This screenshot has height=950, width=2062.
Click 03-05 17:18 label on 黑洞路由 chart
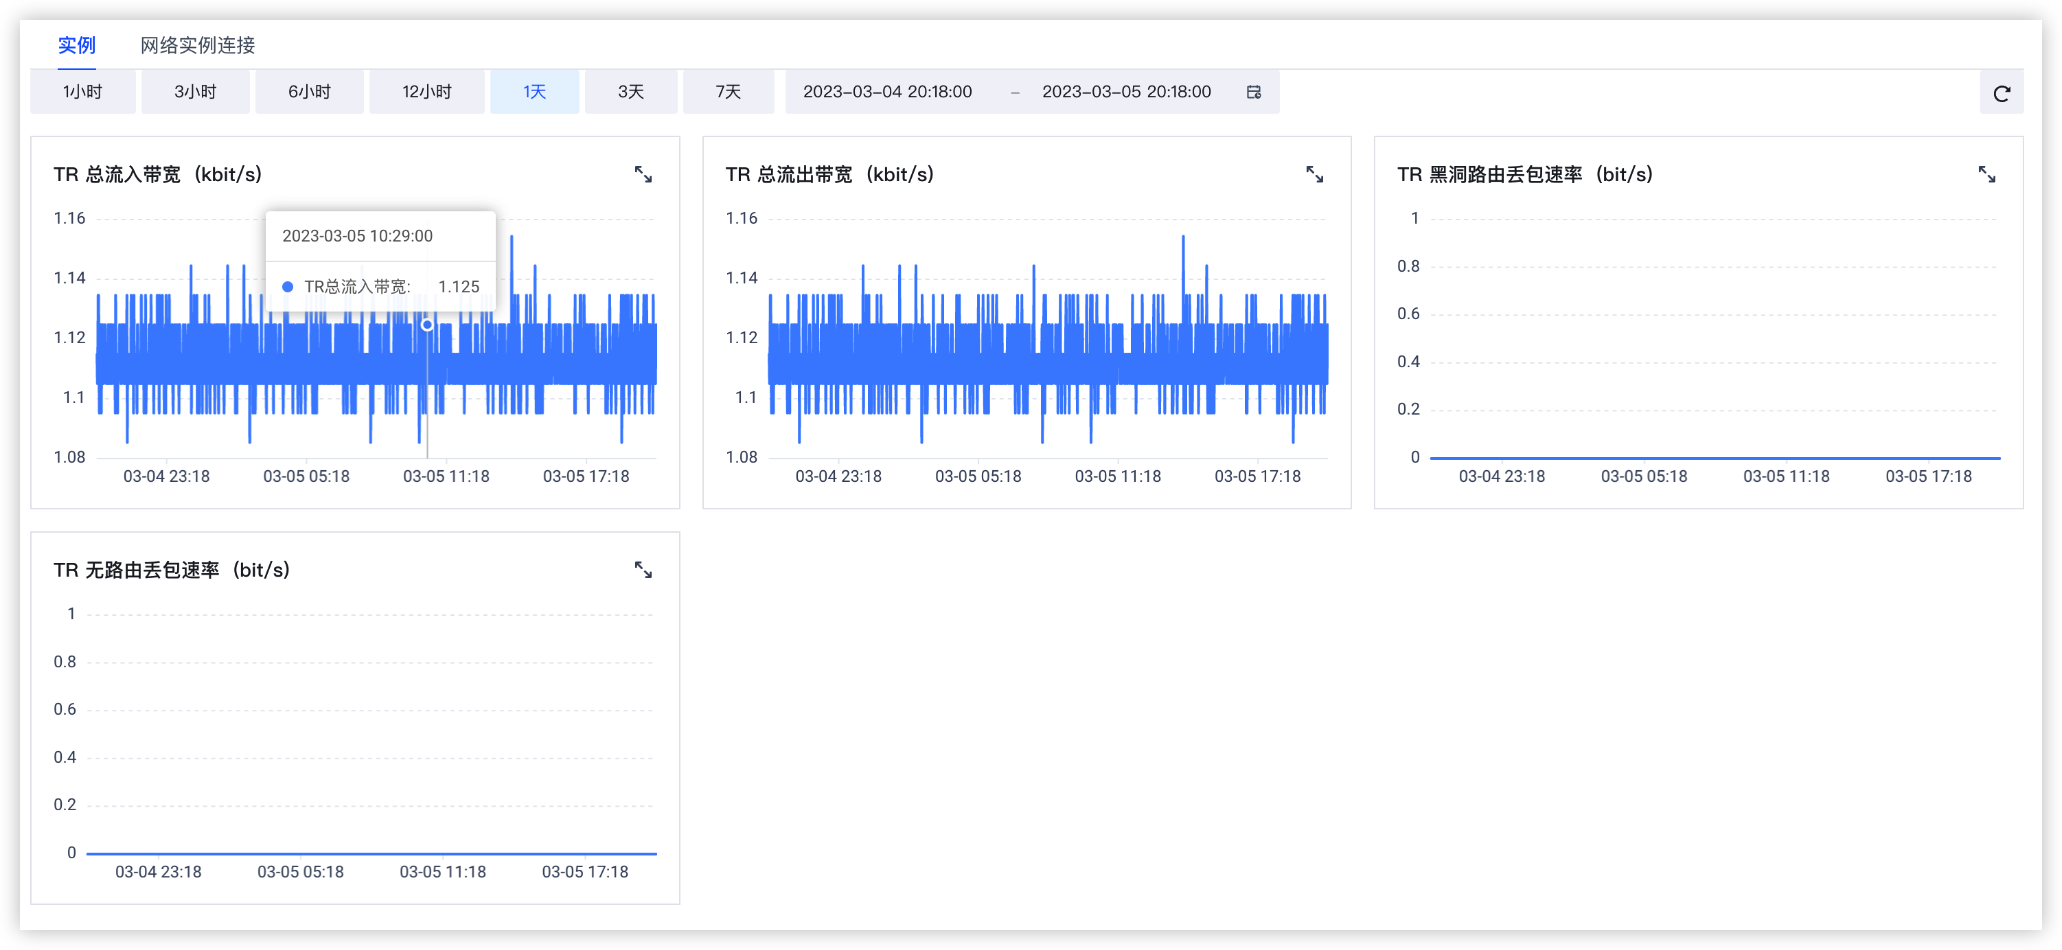point(1929,477)
